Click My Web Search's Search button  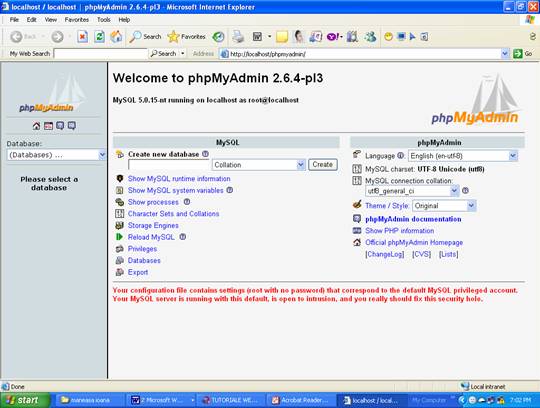[x=164, y=54]
